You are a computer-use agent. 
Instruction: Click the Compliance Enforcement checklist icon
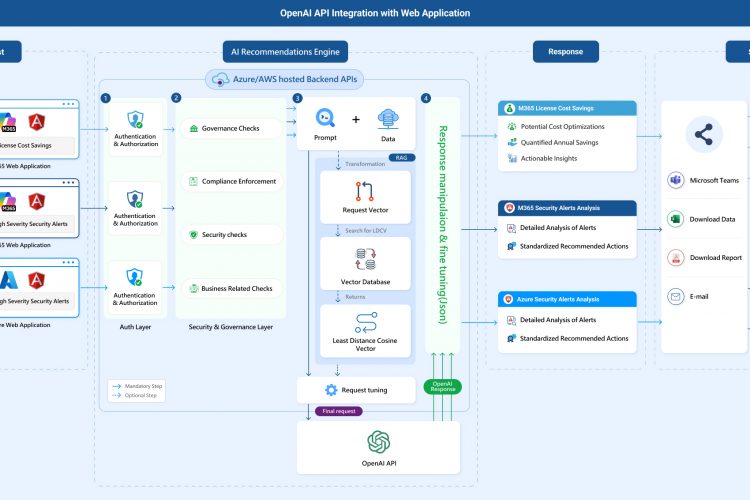click(x=193, y=181)
